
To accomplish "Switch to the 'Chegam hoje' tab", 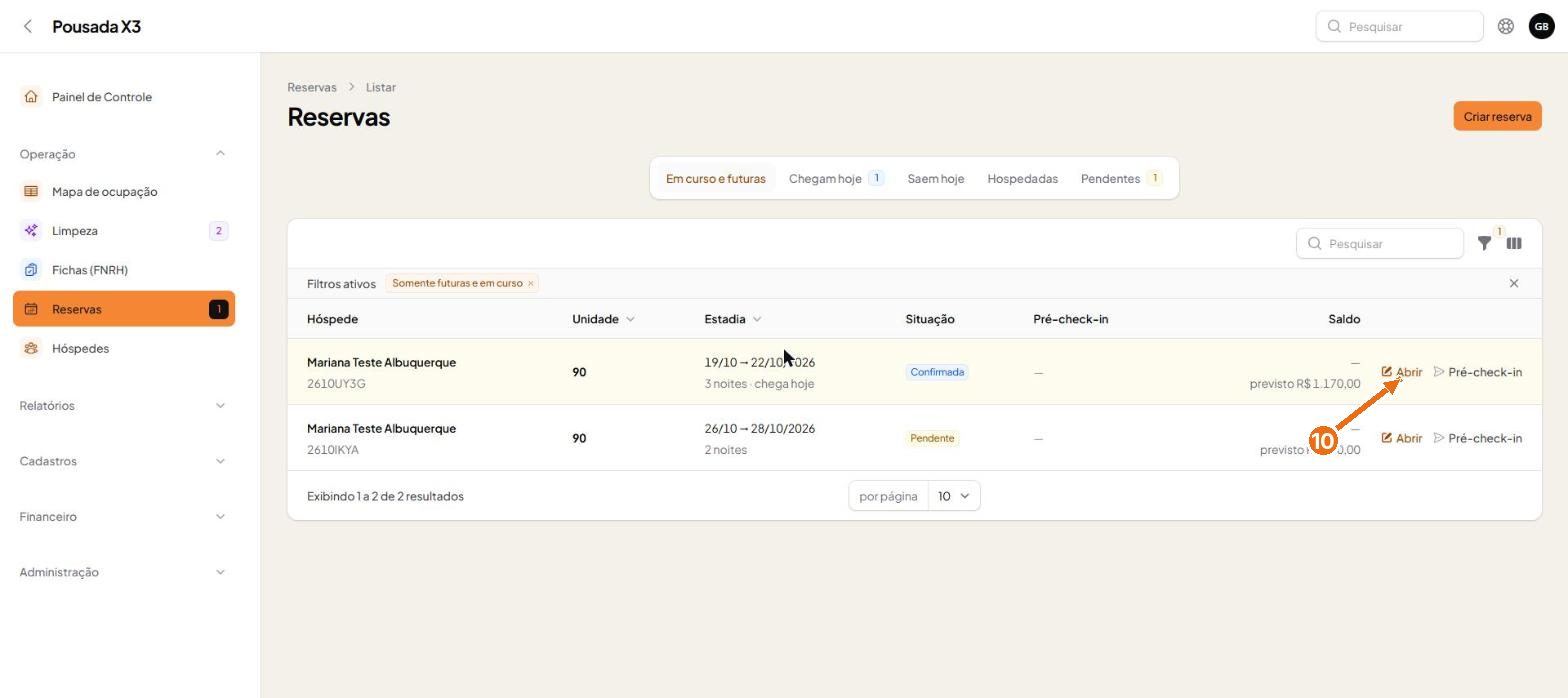I will [x=836, y=178].
